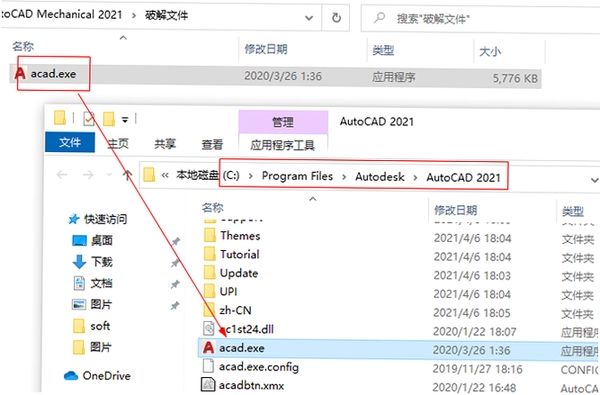
Task: Switch to the 主页 ribbon tab
Action: pos(118,144)
